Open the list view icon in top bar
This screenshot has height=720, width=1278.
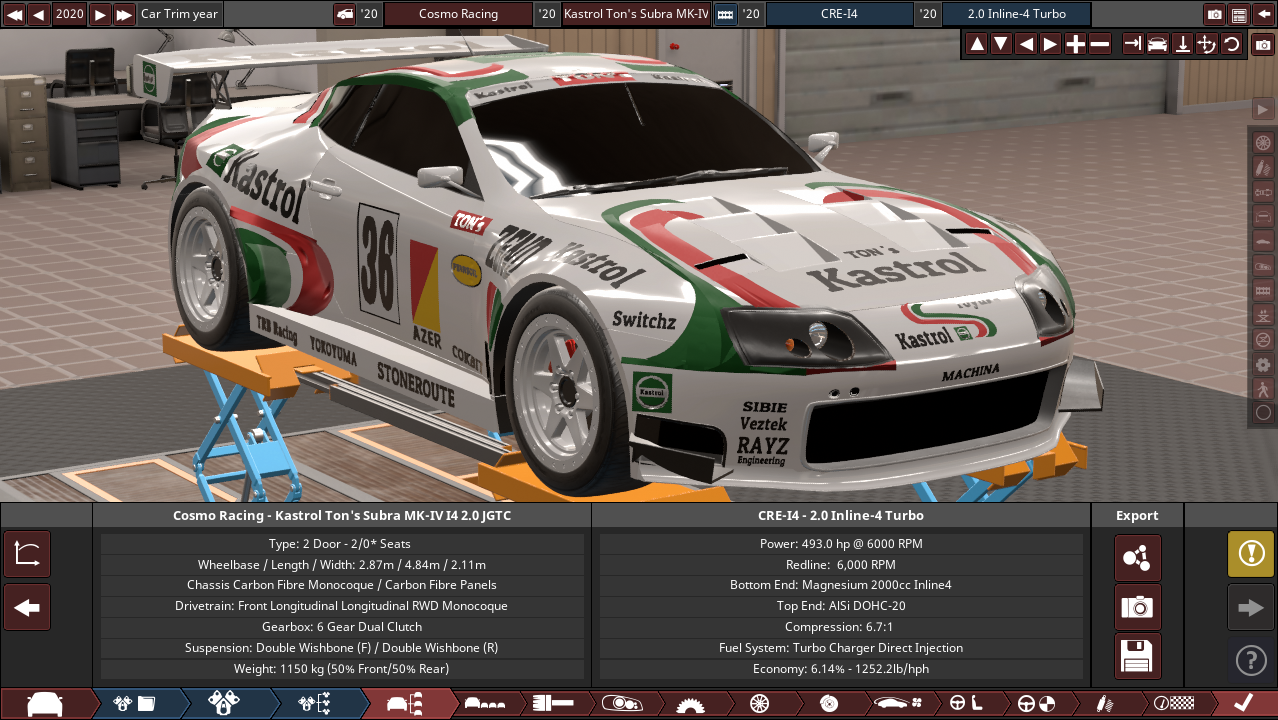pyautogui.click(x=1239, y=14)
